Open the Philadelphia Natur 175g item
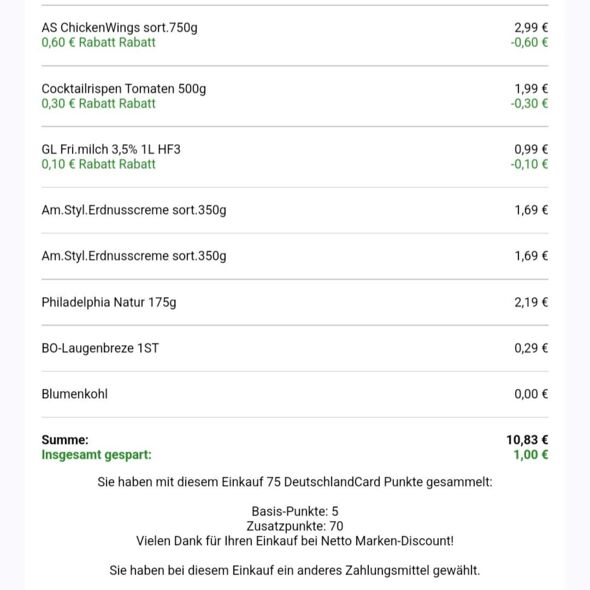The image size is (590, 590). pos(109,303)
